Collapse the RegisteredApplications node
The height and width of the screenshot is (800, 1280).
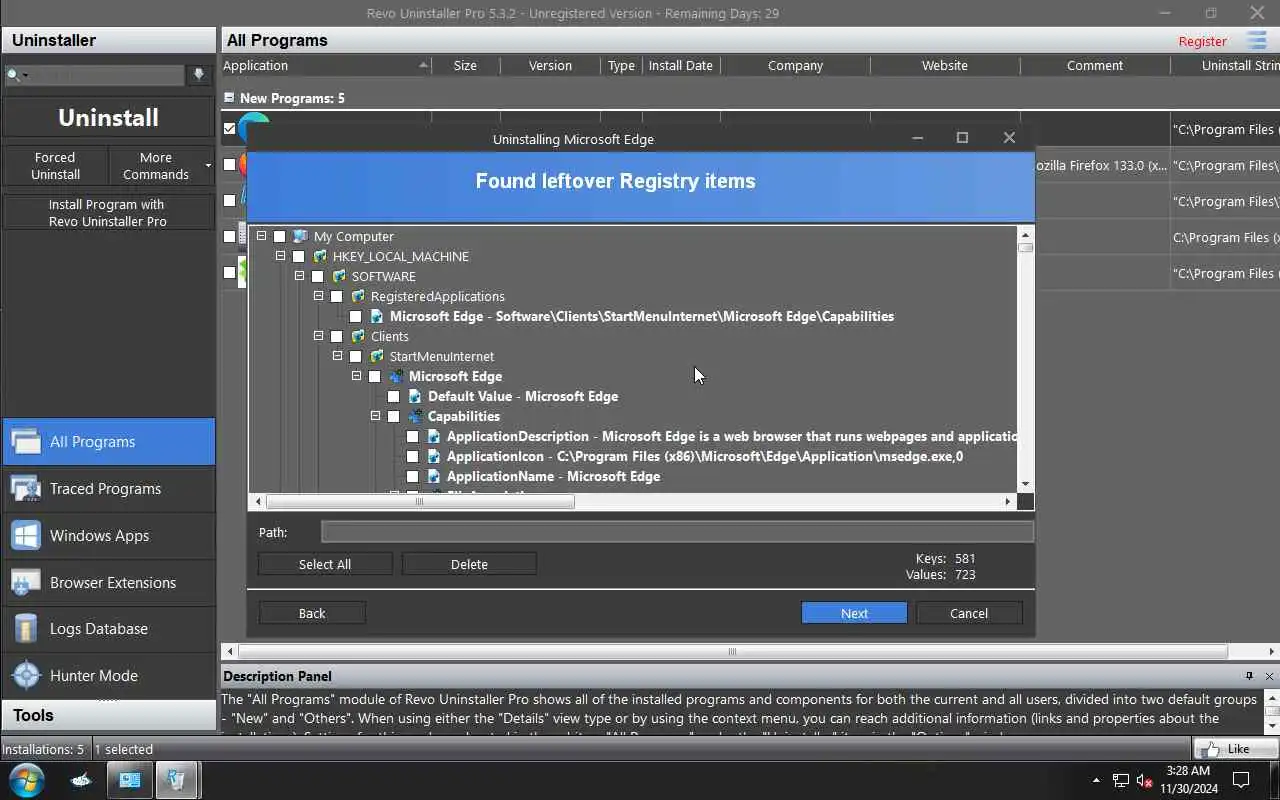318,297
